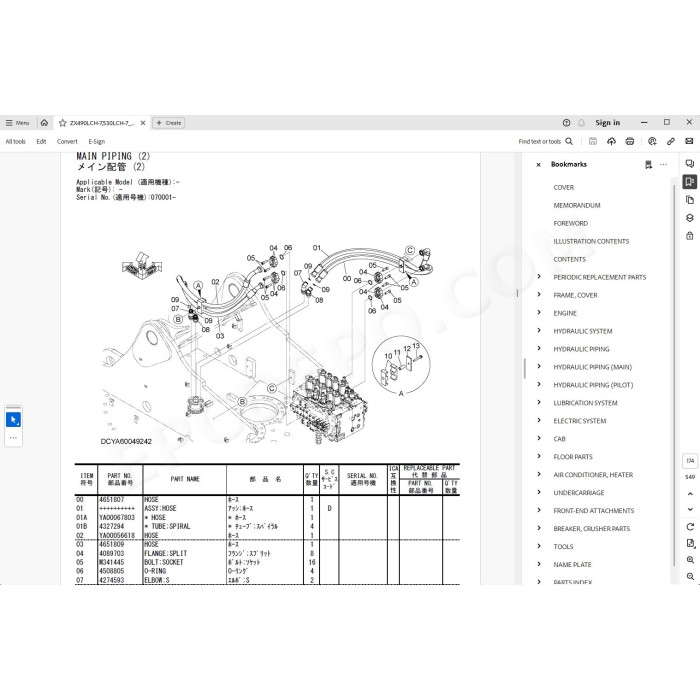Image resolution: width=700 pixels, height=700 pixels.
Task: Open the page thumbnails panel icon
Action: 690,200
